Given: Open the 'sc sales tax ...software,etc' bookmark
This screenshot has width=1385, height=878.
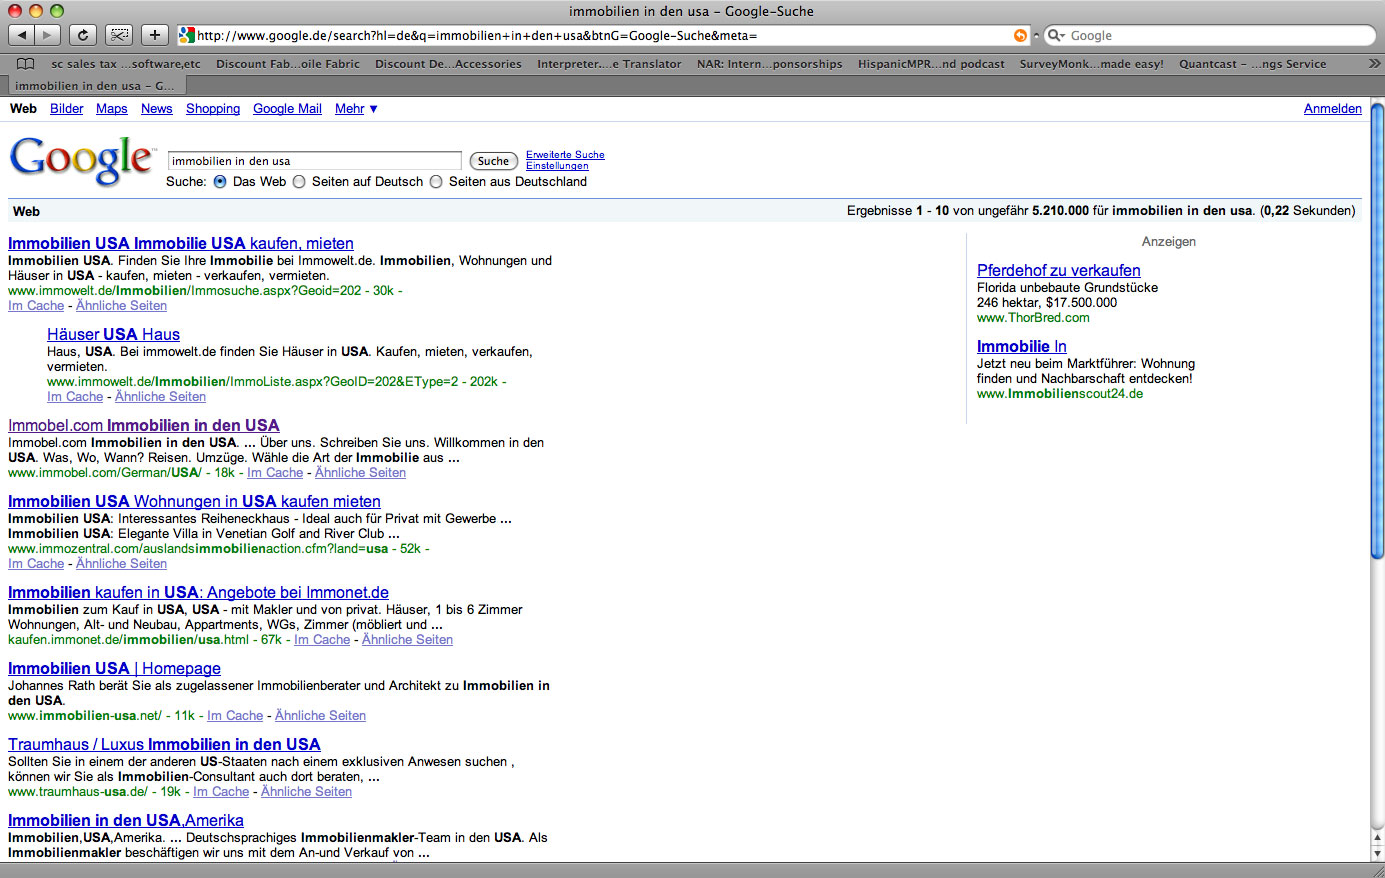Looking at the screenshot, I should (x=126, y=64).
